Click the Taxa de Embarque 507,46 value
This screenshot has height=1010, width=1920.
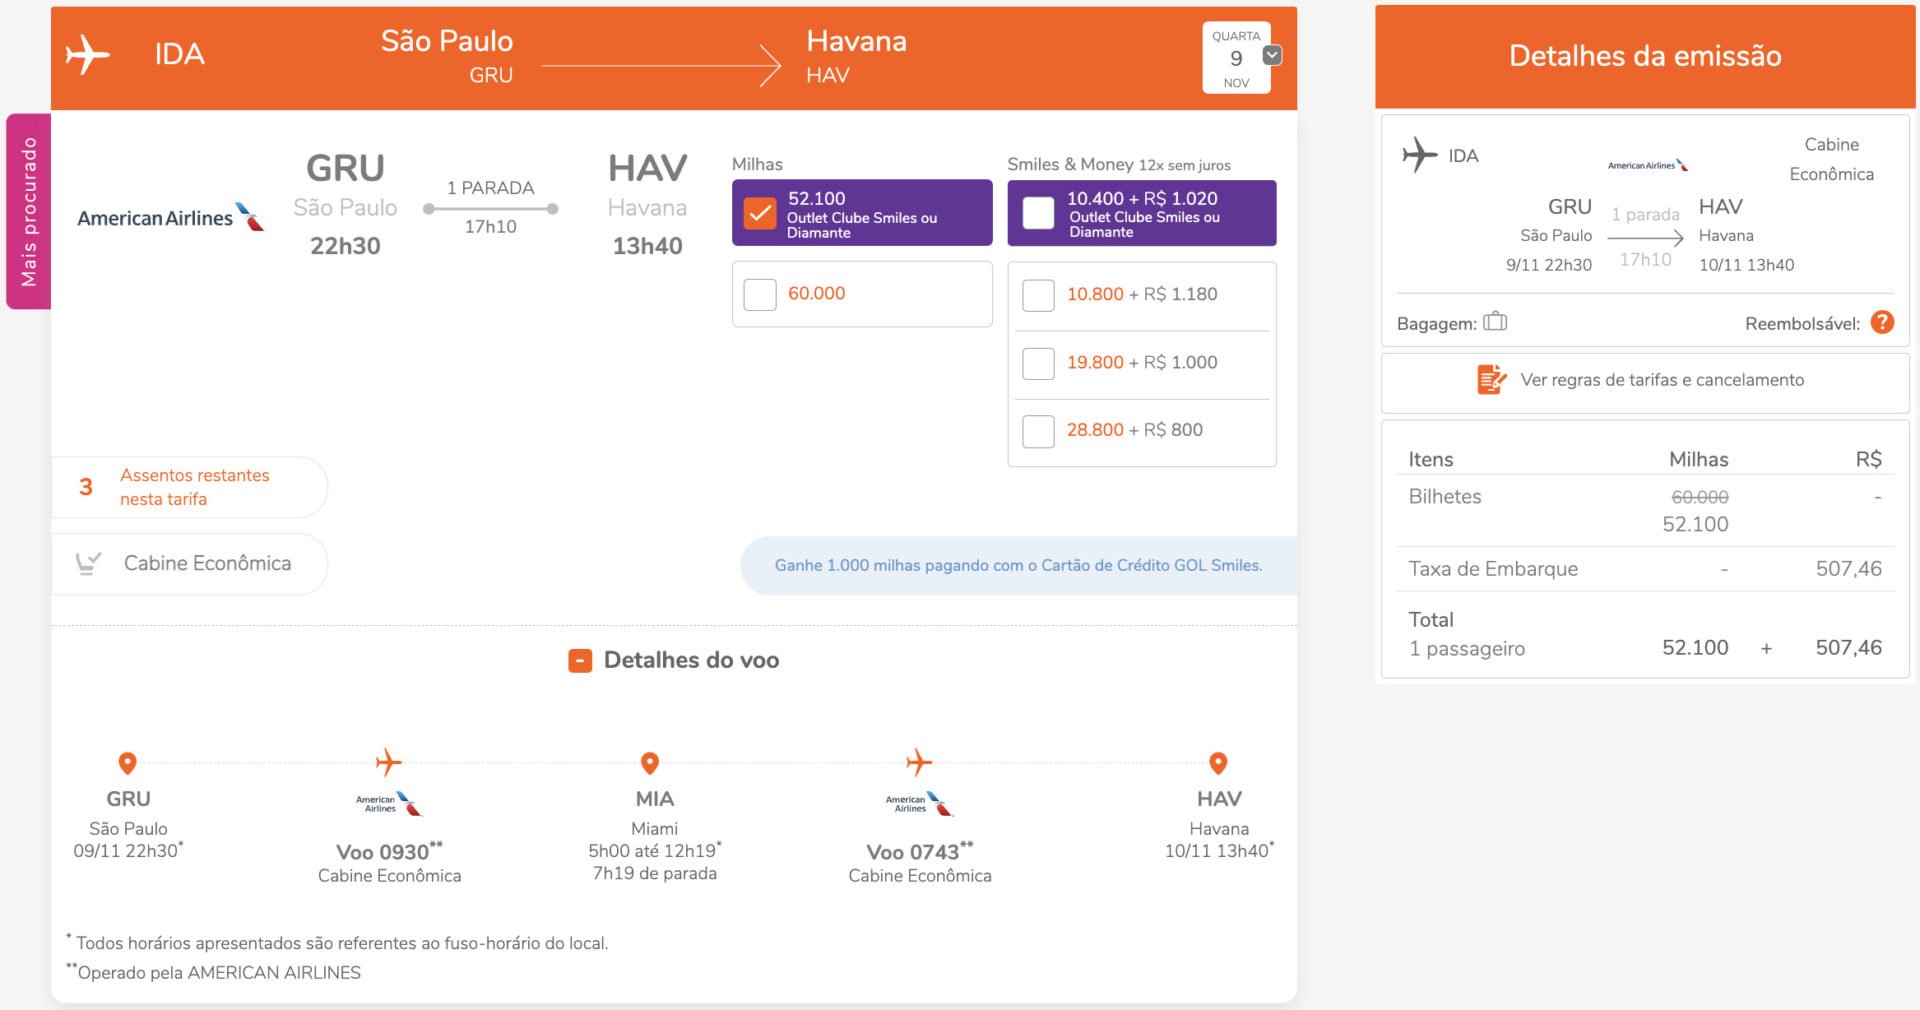click(1848, 569)
